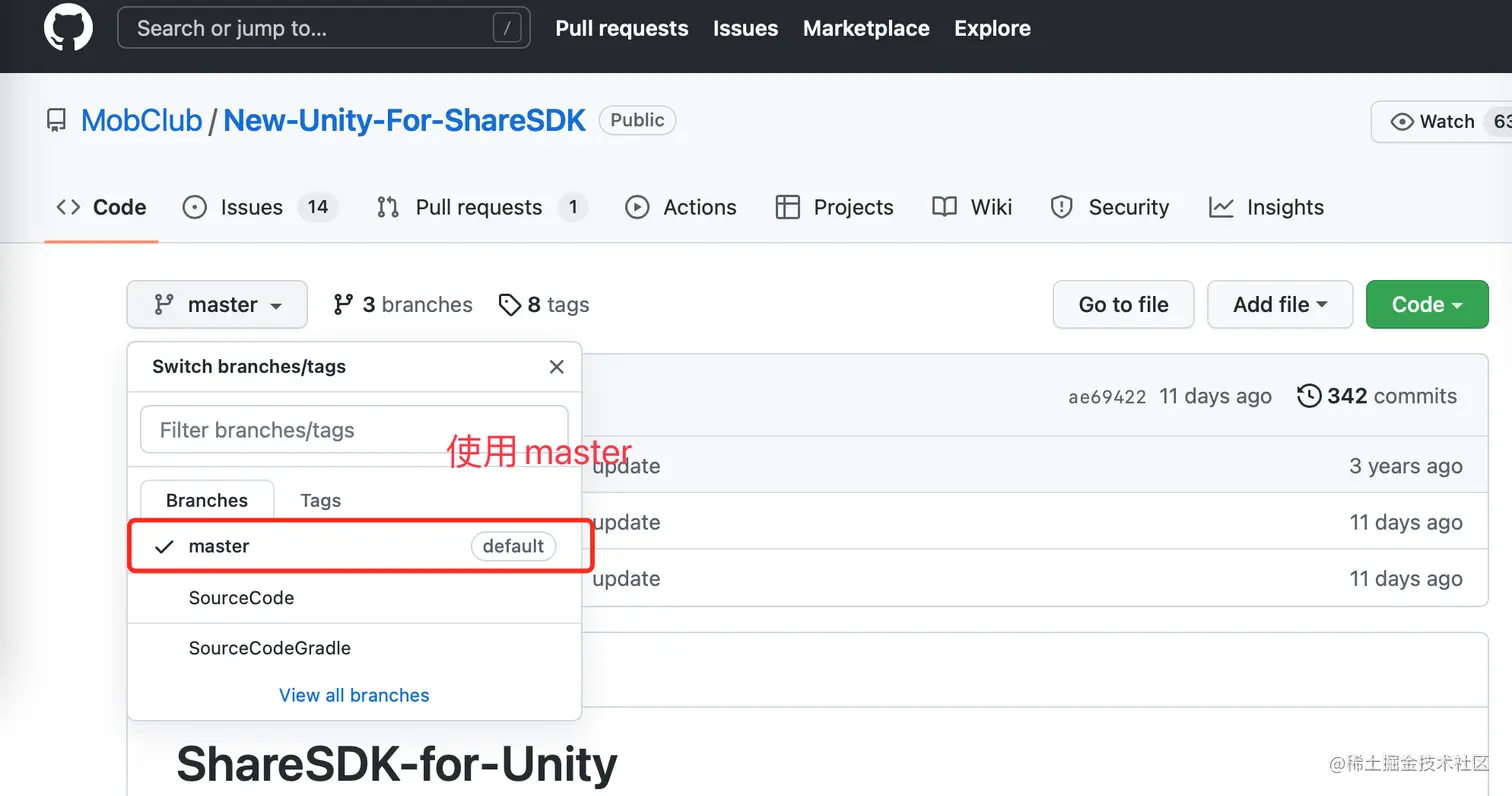Screen dimensions: 1512x796
Task: Click the Watch button
Action: point(1441,121)
